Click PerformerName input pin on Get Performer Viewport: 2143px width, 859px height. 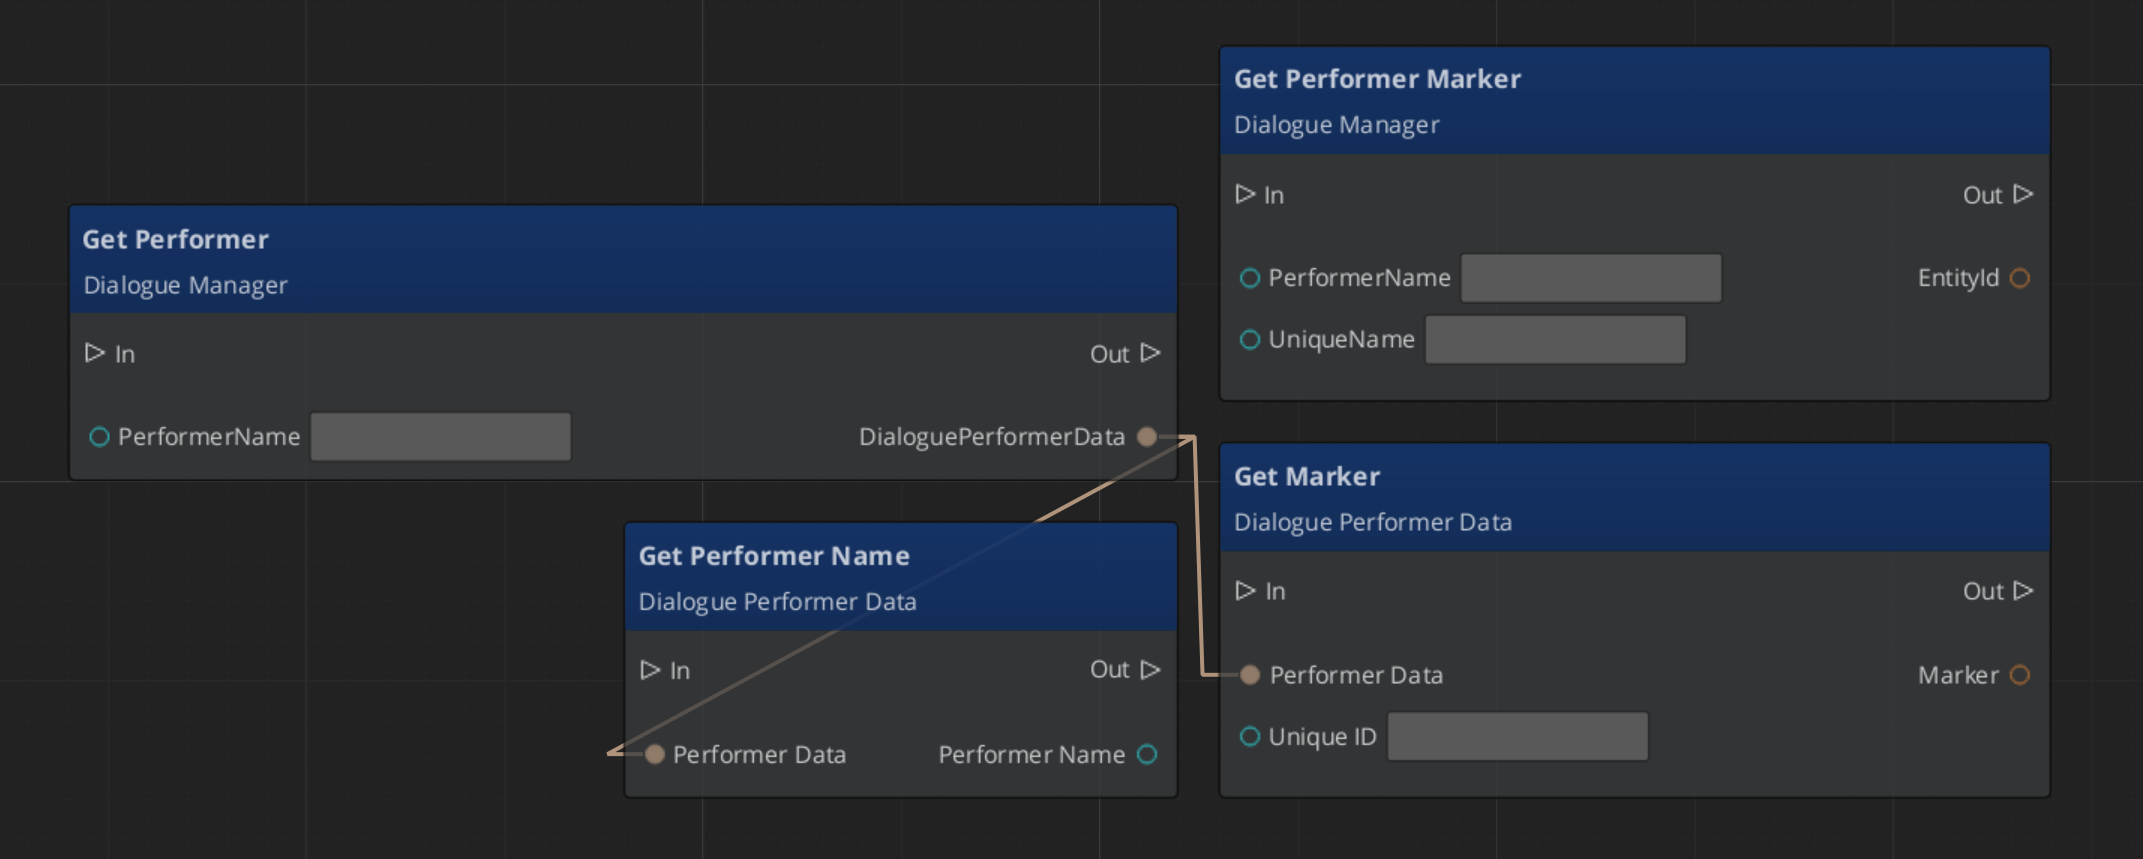pos(99,437)
